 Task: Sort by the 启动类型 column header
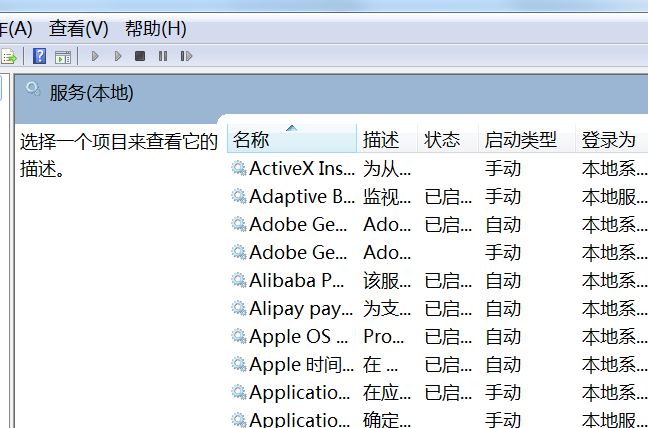520,140
